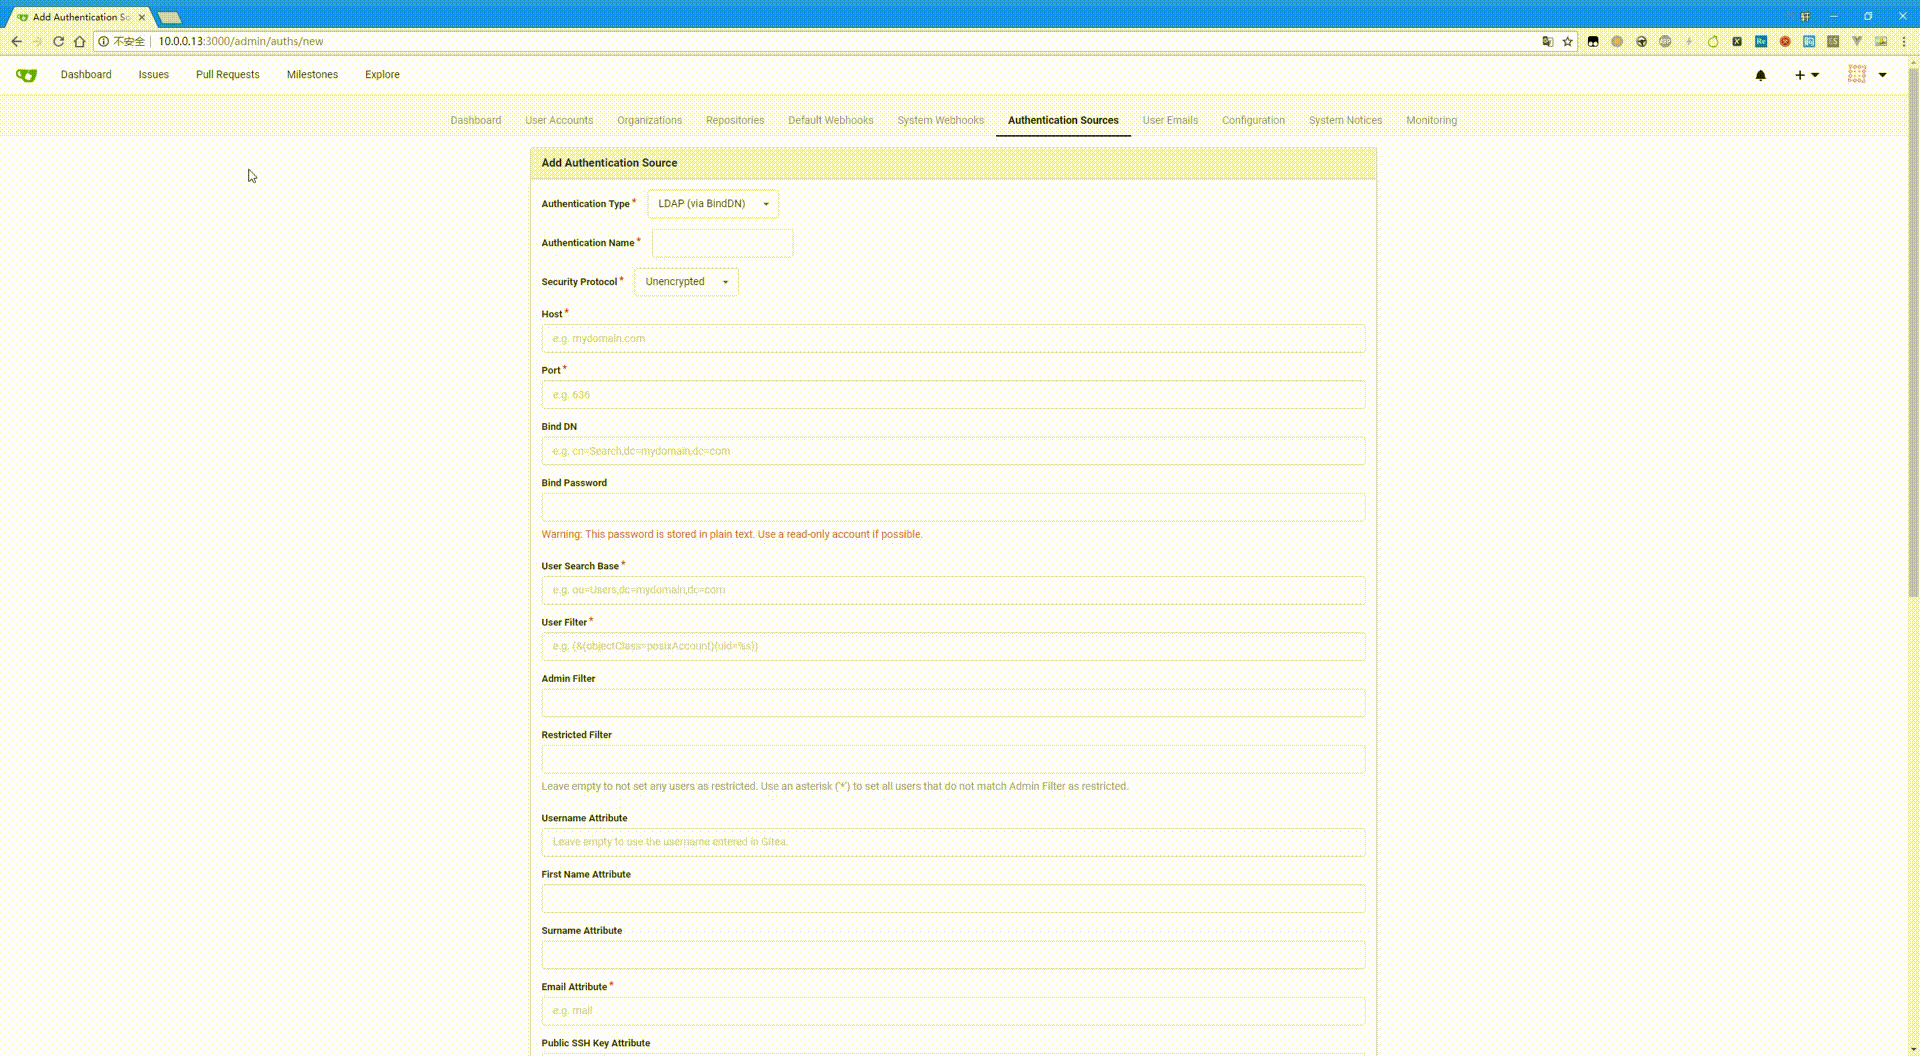Switch to System Webhooks tab
The width and height of the screenshot is (1920, 1056).
[941, 120]
